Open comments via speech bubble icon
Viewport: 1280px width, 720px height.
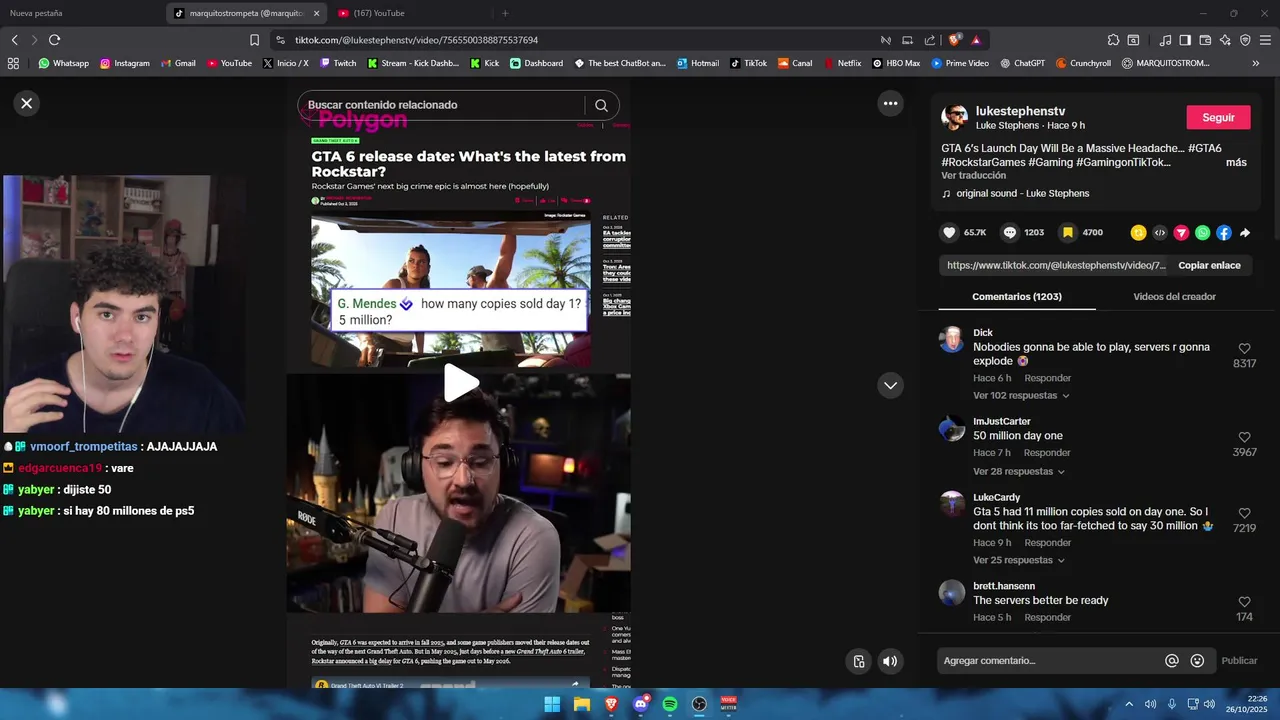click(1010, 232)
